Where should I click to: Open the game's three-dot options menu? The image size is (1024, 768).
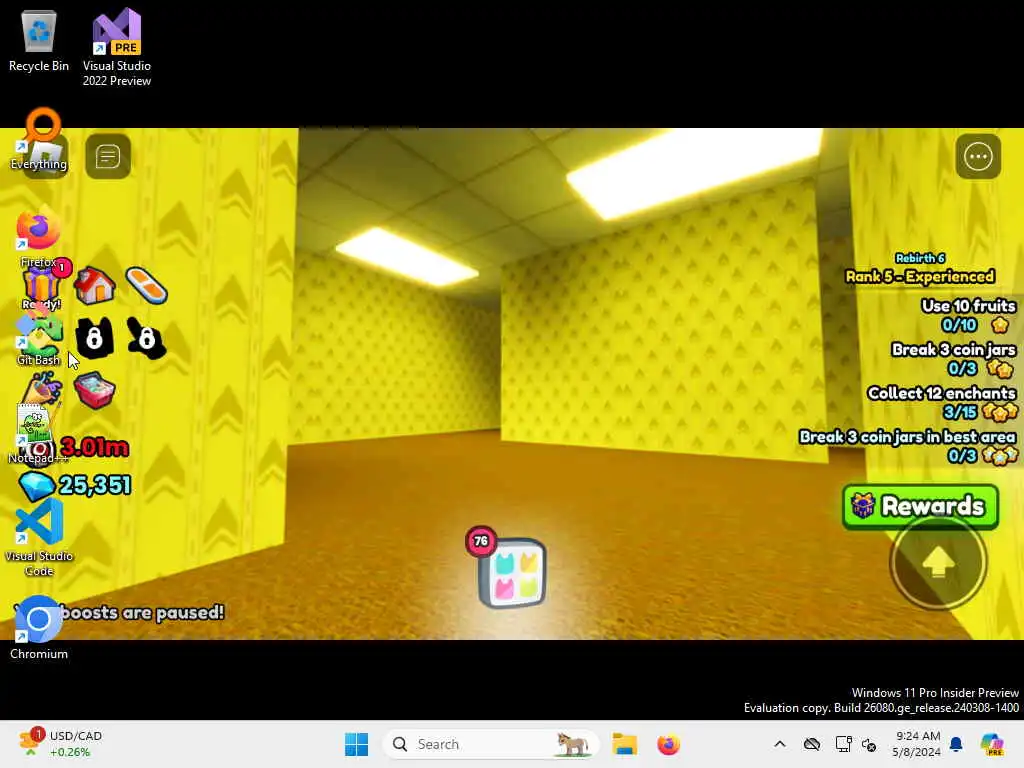[x=978, y=157]
